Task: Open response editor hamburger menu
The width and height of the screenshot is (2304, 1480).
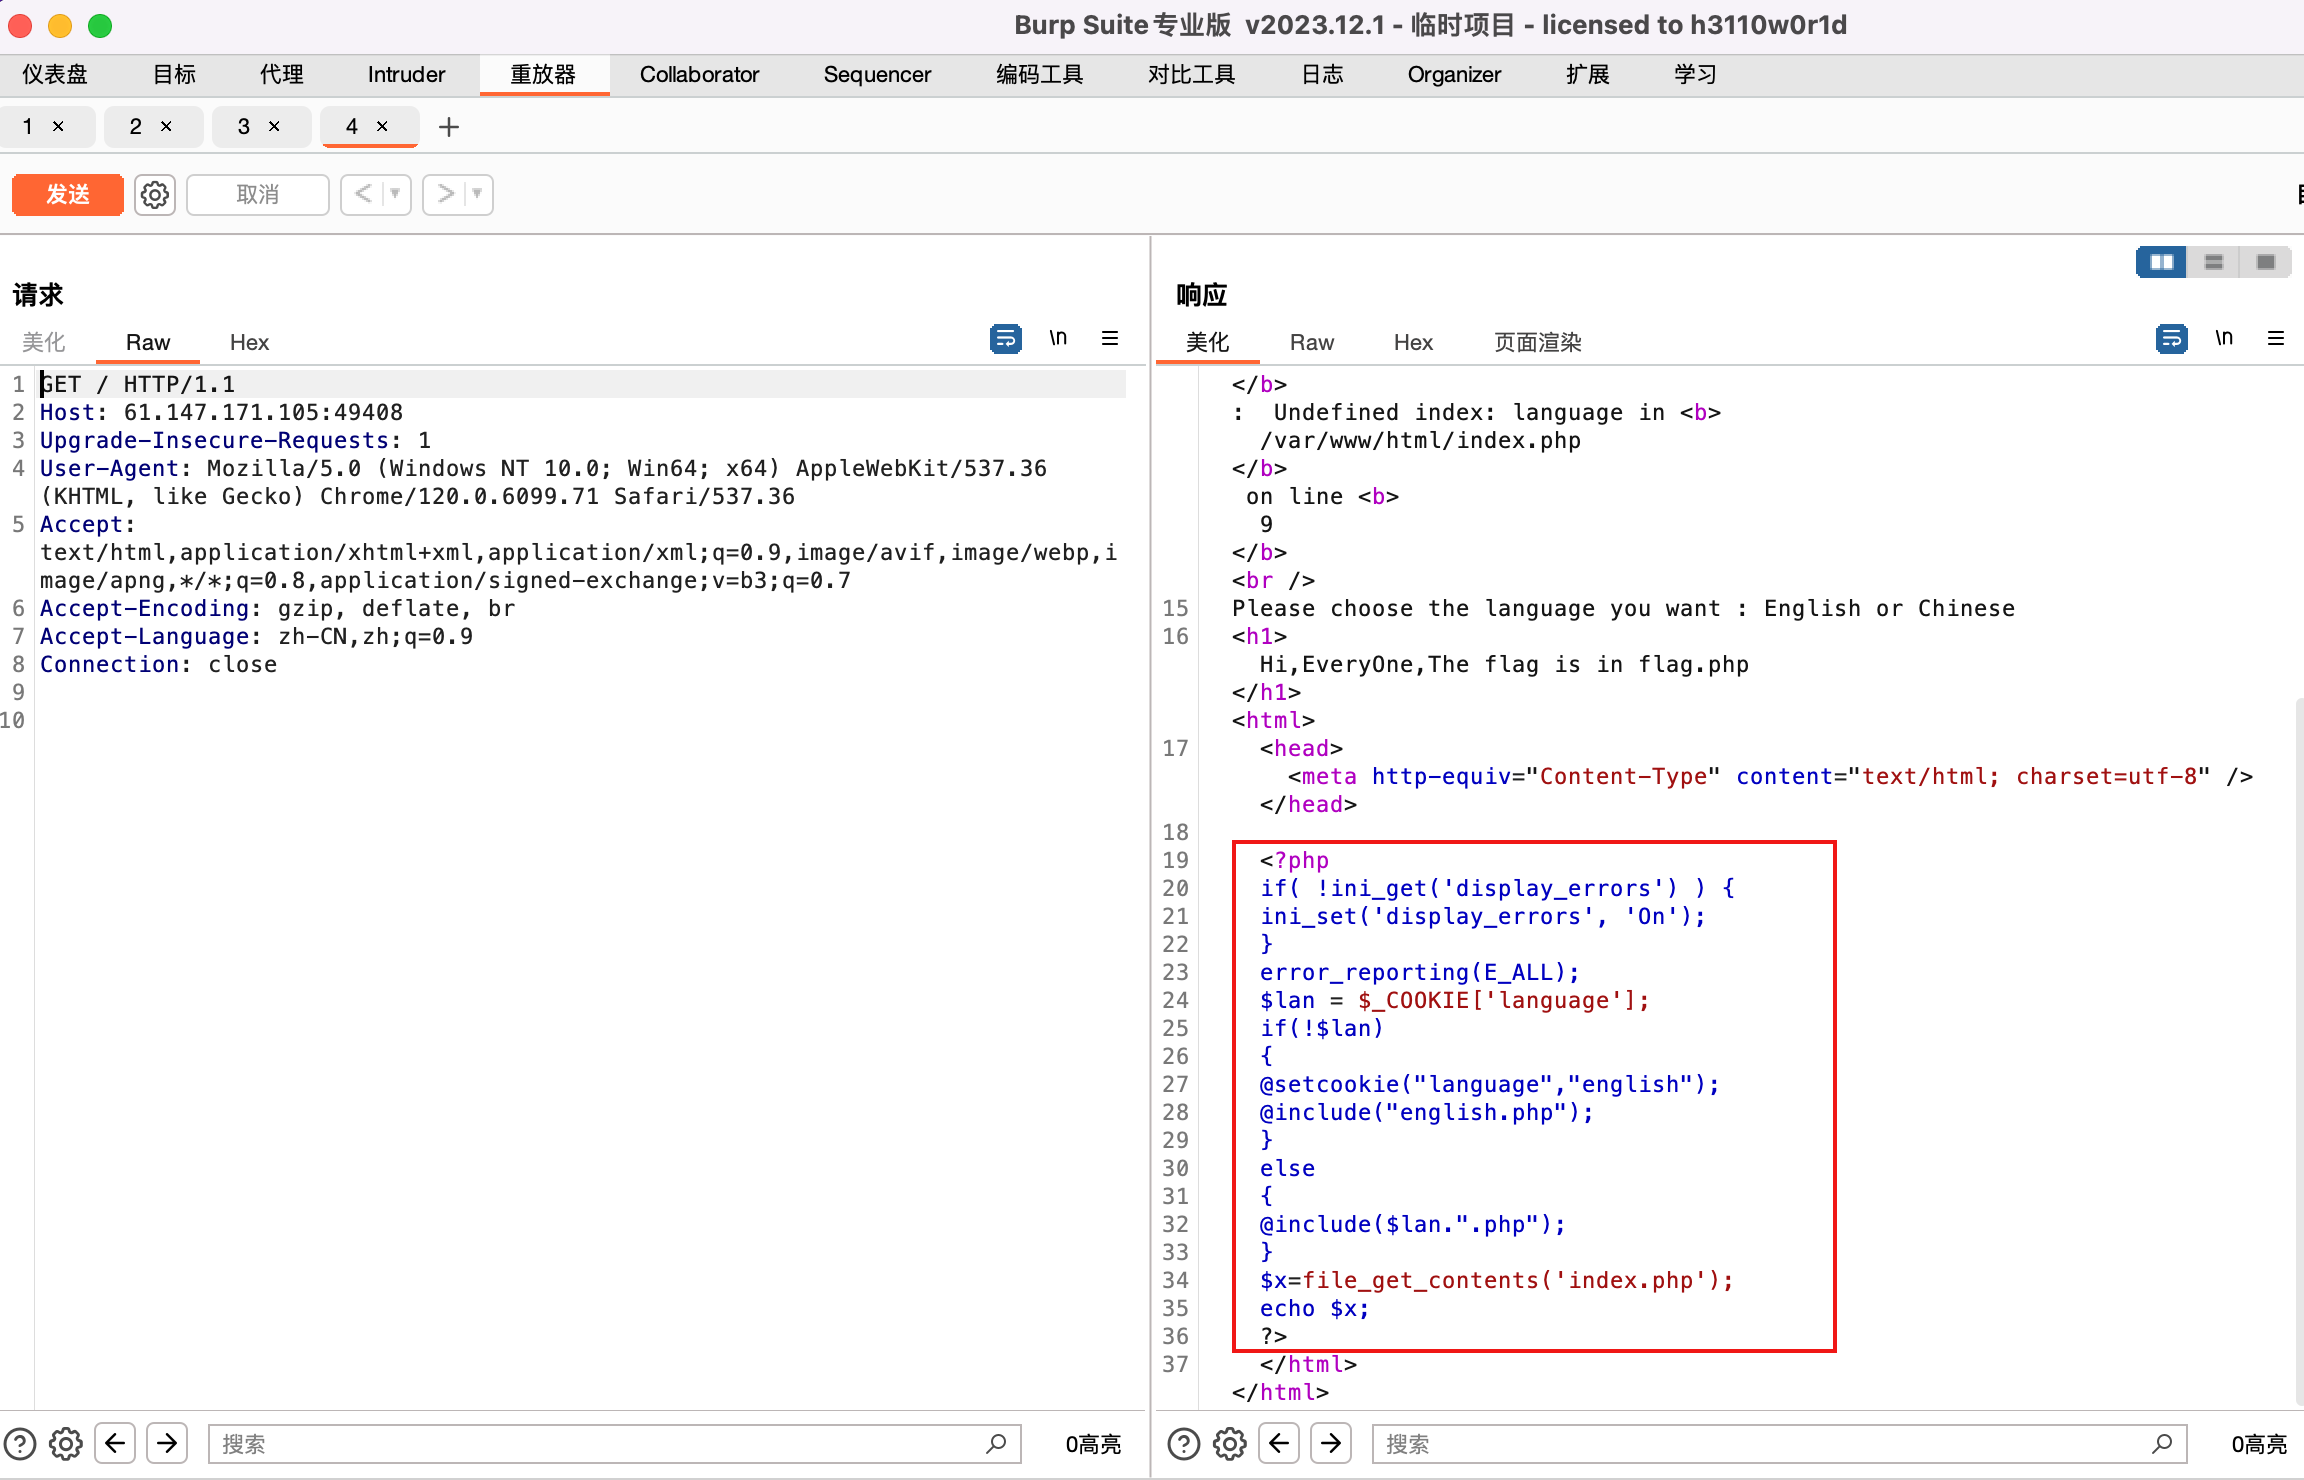Action: tap(2276, 339)
